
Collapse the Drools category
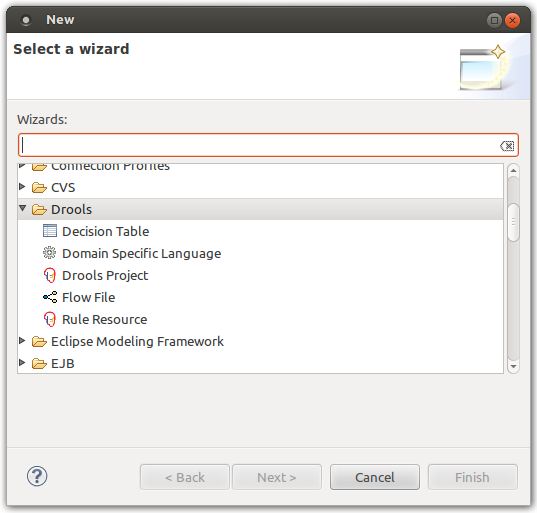coord(23,208)
